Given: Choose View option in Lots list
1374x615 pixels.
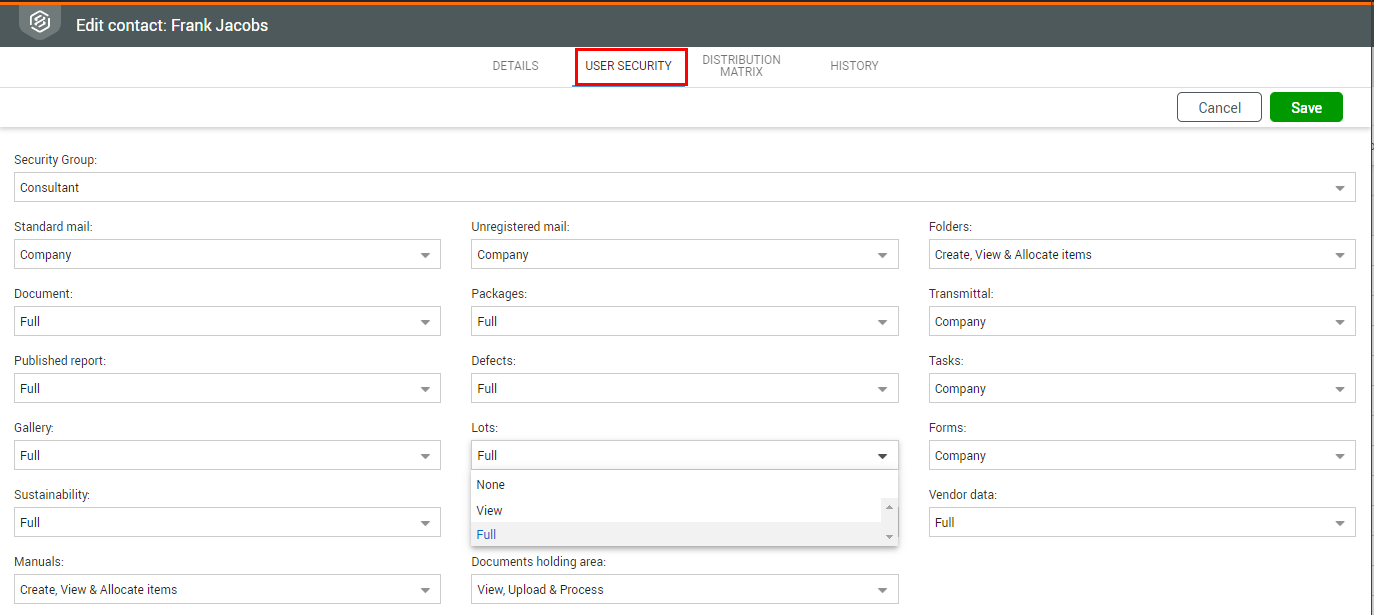Looking at the screenshot, I should [490, 510].
